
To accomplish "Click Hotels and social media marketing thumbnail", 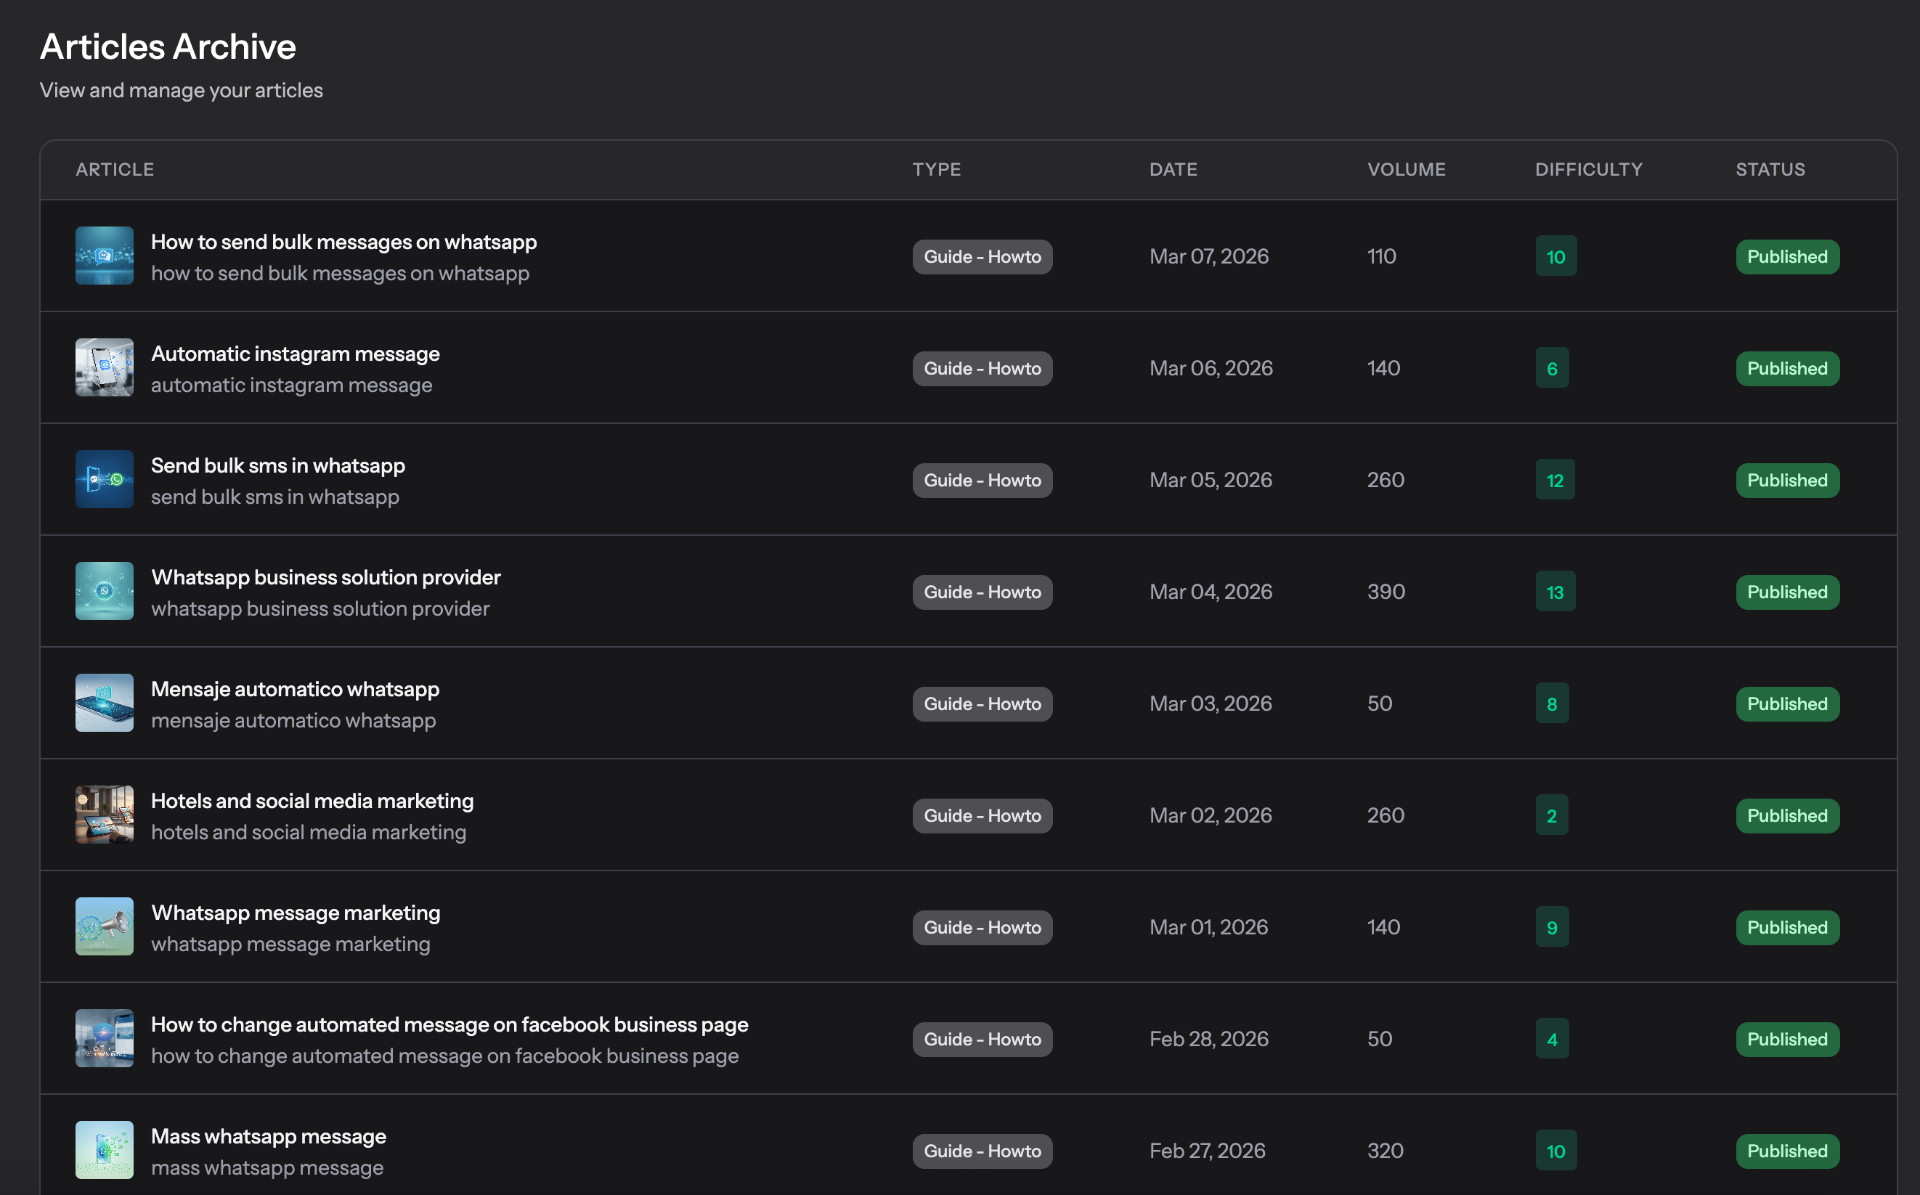I will tap(104, 815).
